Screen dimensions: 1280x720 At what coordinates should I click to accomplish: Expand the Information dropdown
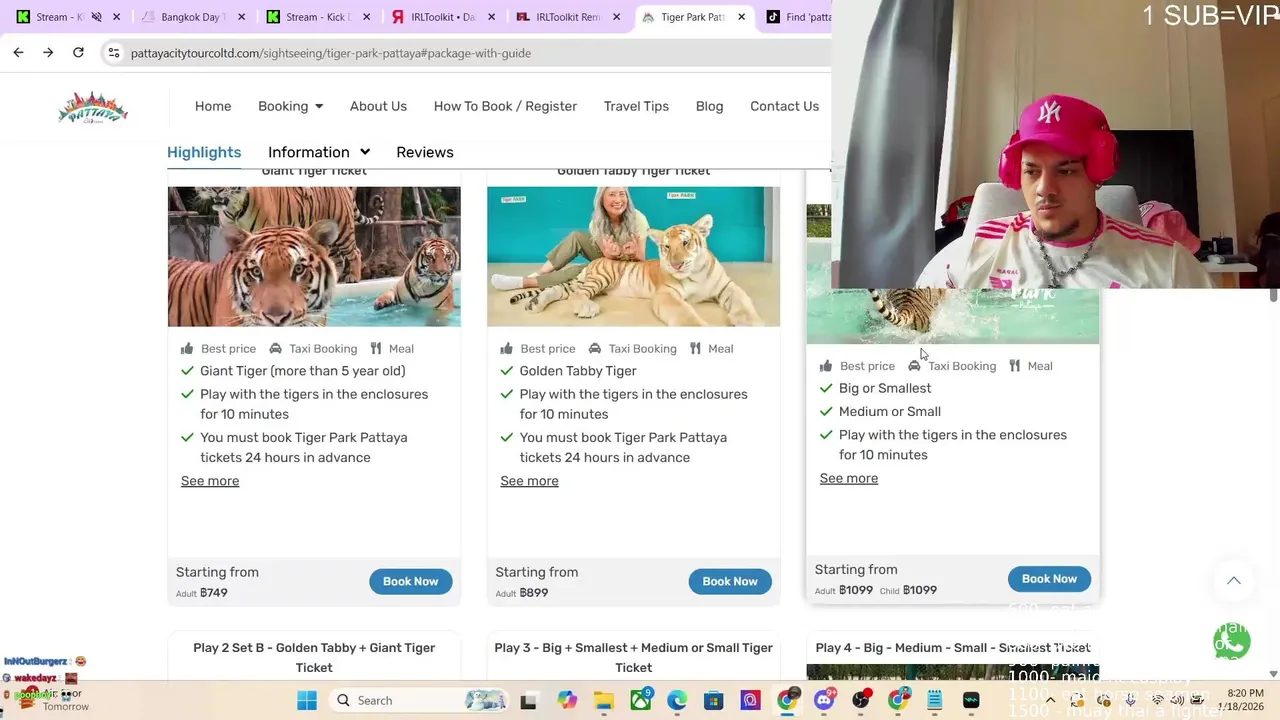click(319, 152)
